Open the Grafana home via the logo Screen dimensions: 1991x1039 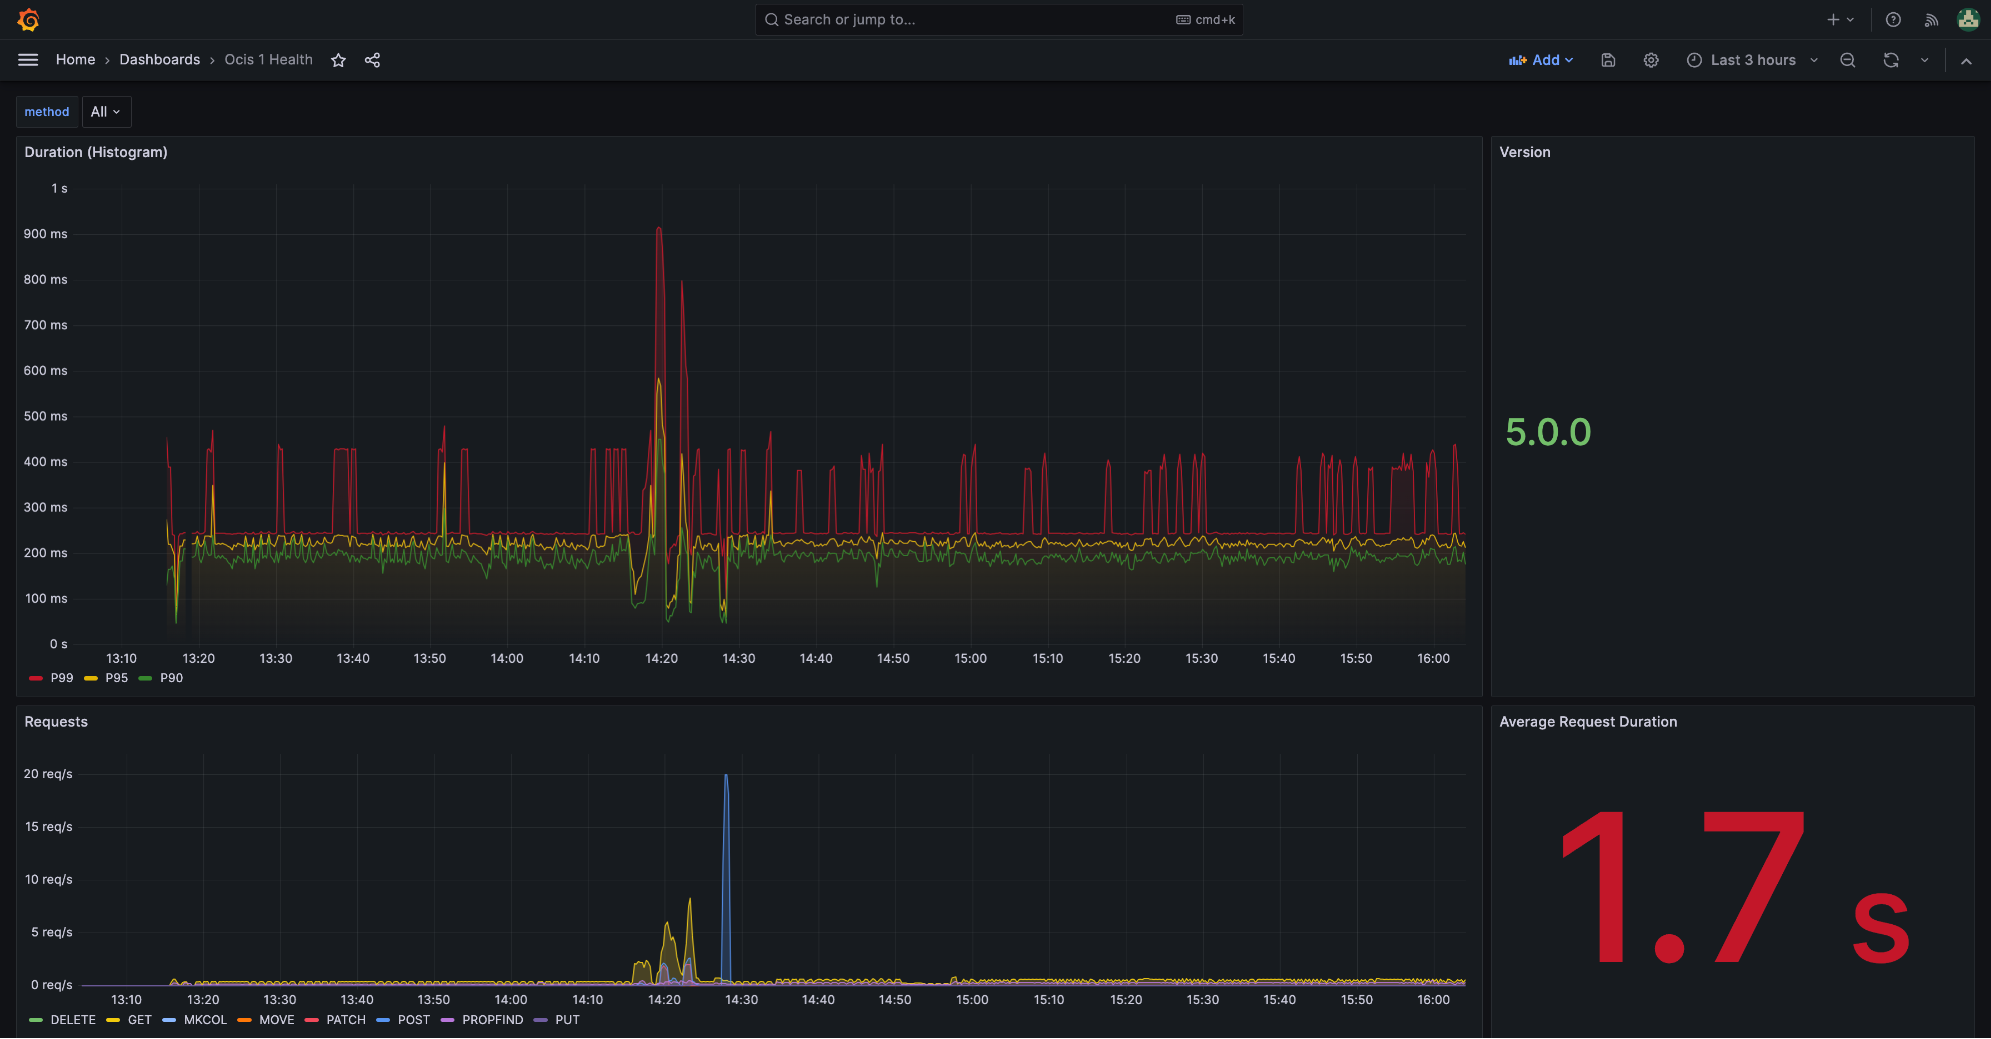click(28, 19)
